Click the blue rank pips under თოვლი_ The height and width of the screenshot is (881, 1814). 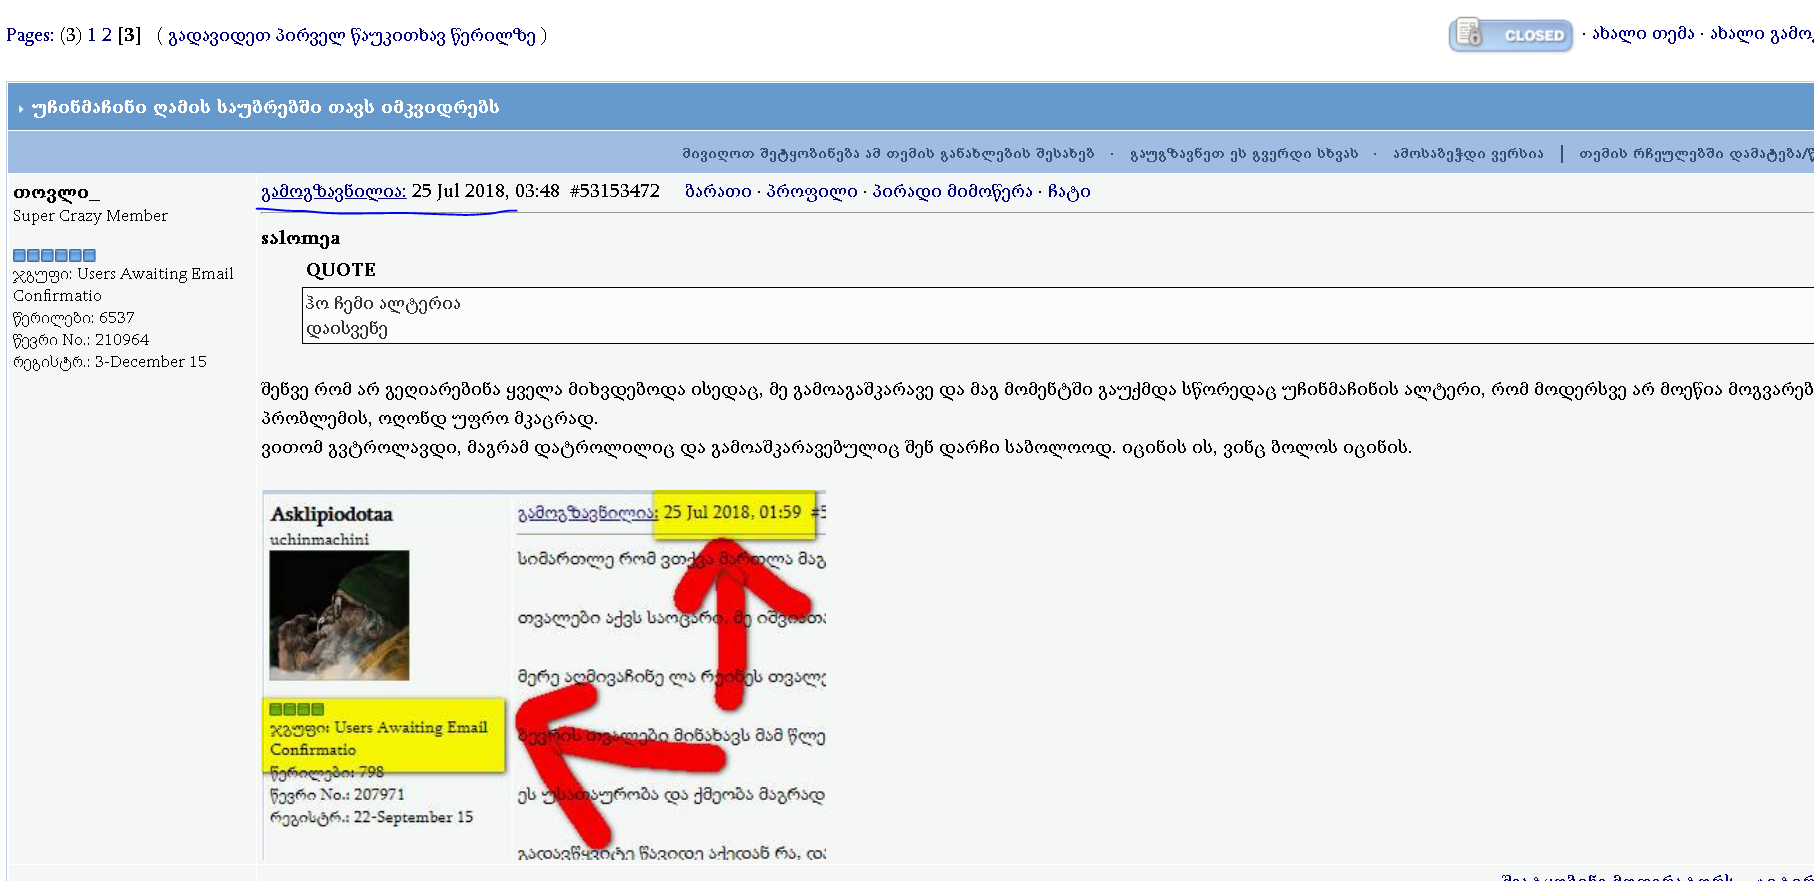click(x=54, y=255)
